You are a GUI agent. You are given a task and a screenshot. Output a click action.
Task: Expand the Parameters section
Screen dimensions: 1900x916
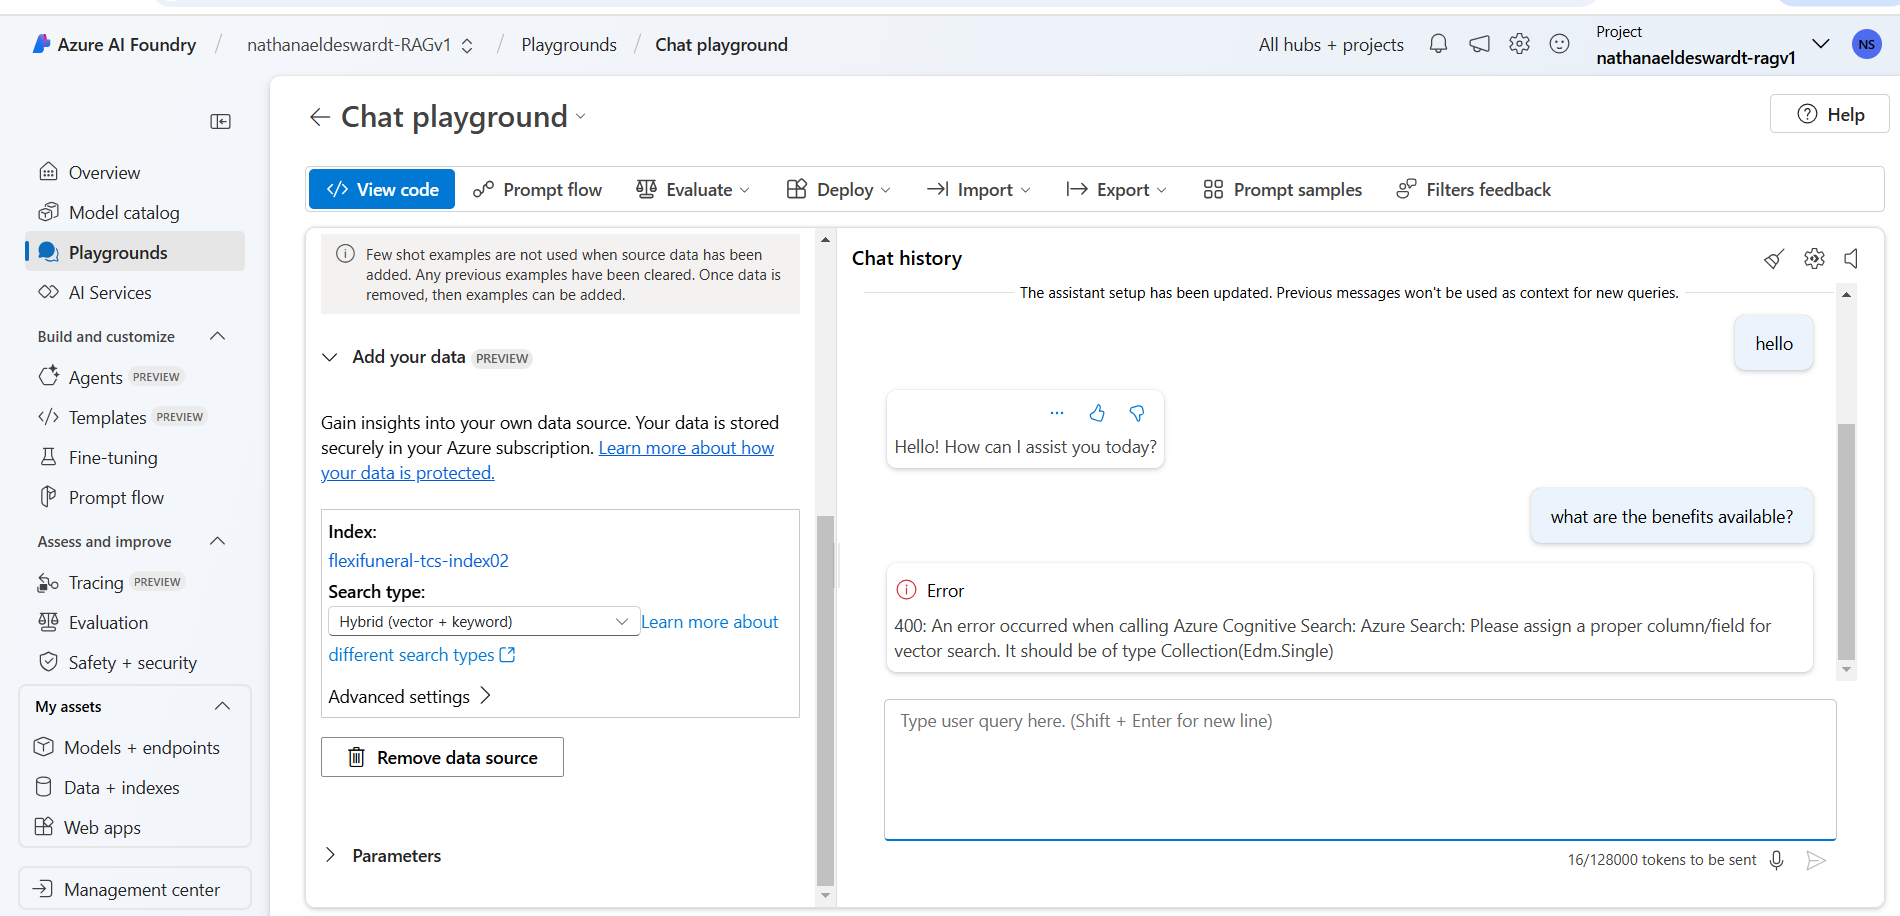tap(330, 855)
